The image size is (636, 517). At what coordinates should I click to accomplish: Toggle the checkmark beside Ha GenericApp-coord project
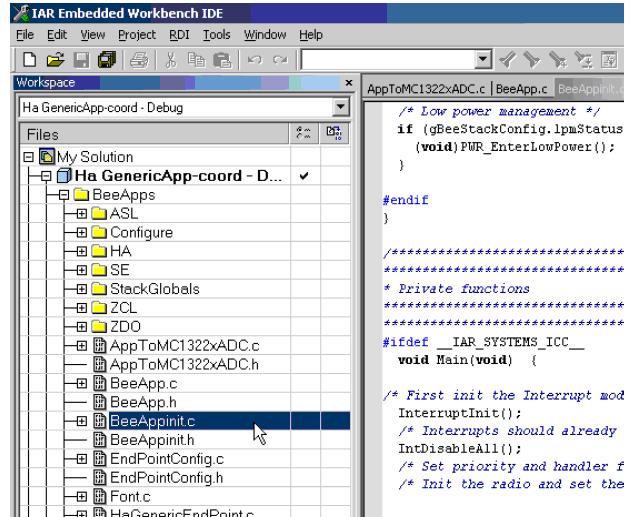point(304,176)
